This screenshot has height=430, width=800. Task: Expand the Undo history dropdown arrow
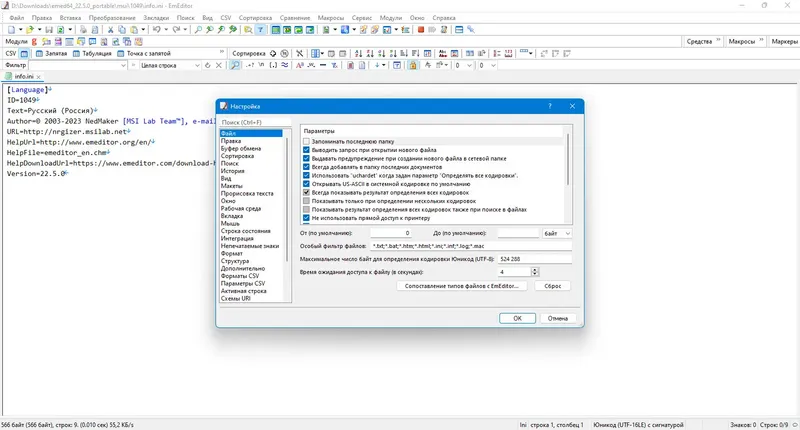coord(166,30)
